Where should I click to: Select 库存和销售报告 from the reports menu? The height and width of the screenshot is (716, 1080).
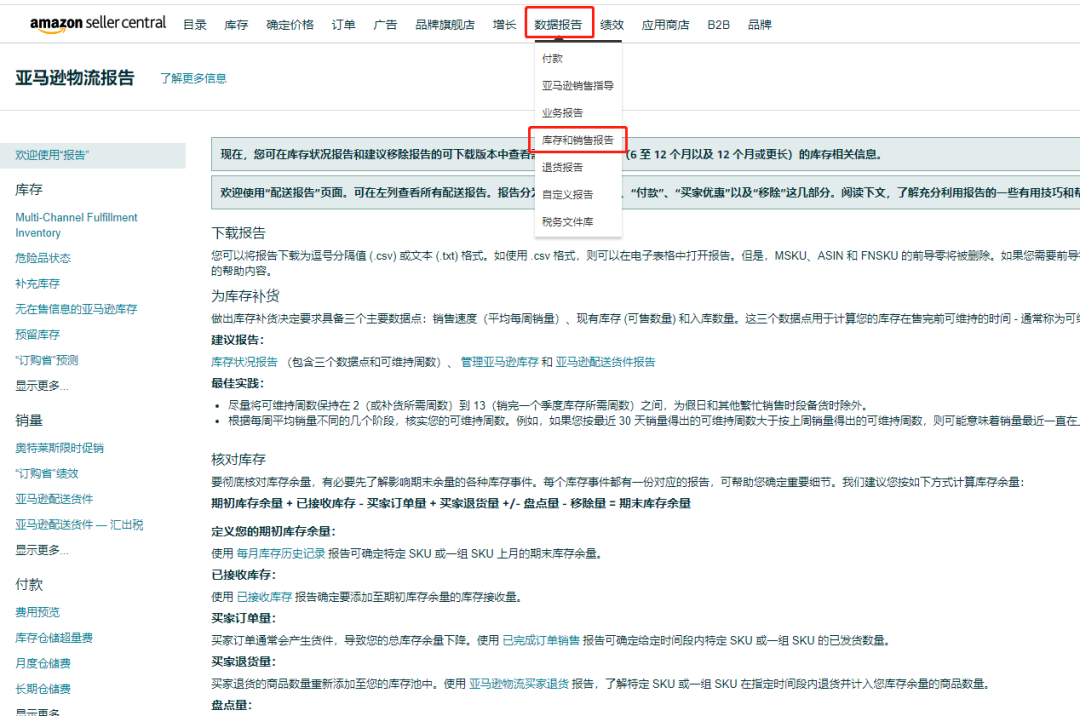(577, 140)
